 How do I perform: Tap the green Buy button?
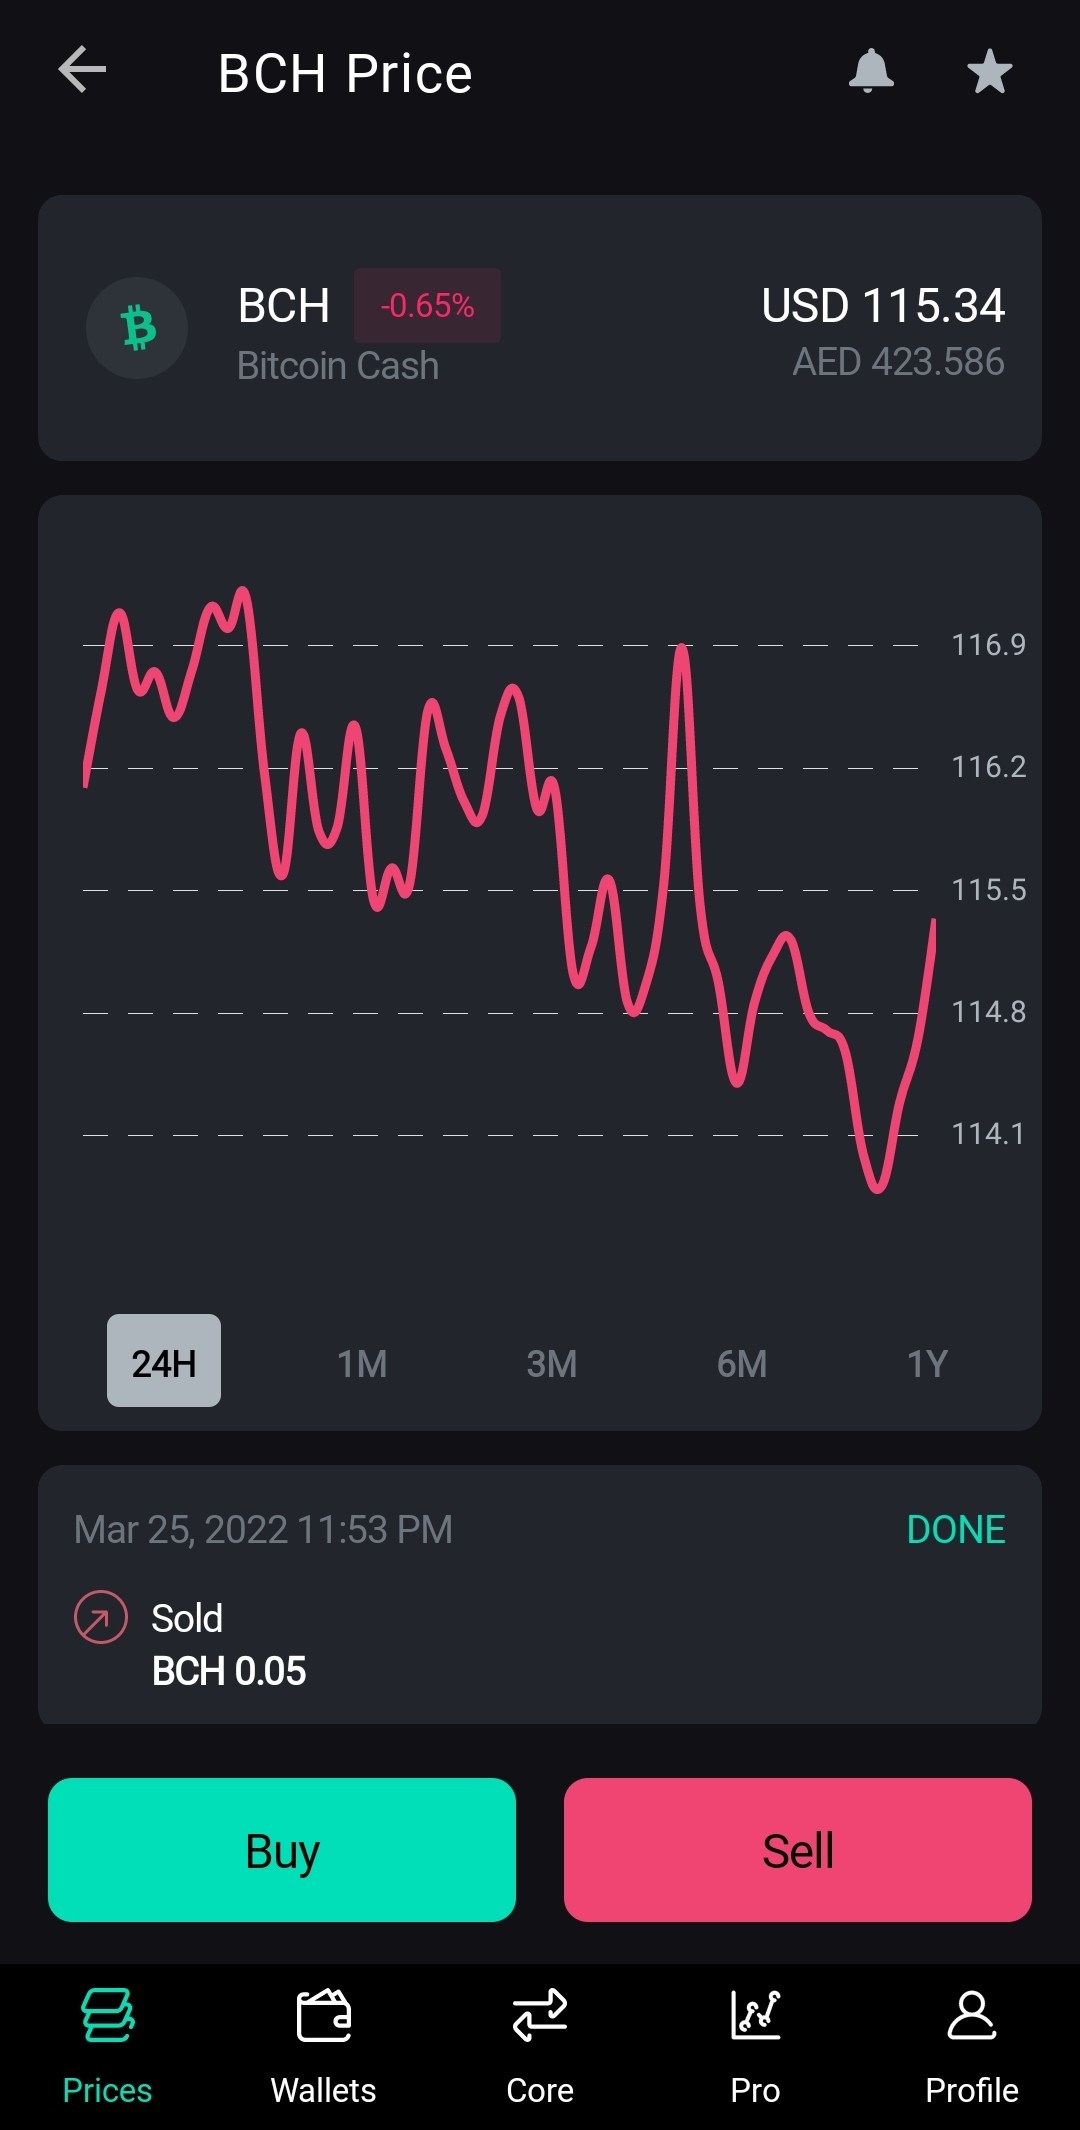pyautogui.click(x=282, y=1850)
